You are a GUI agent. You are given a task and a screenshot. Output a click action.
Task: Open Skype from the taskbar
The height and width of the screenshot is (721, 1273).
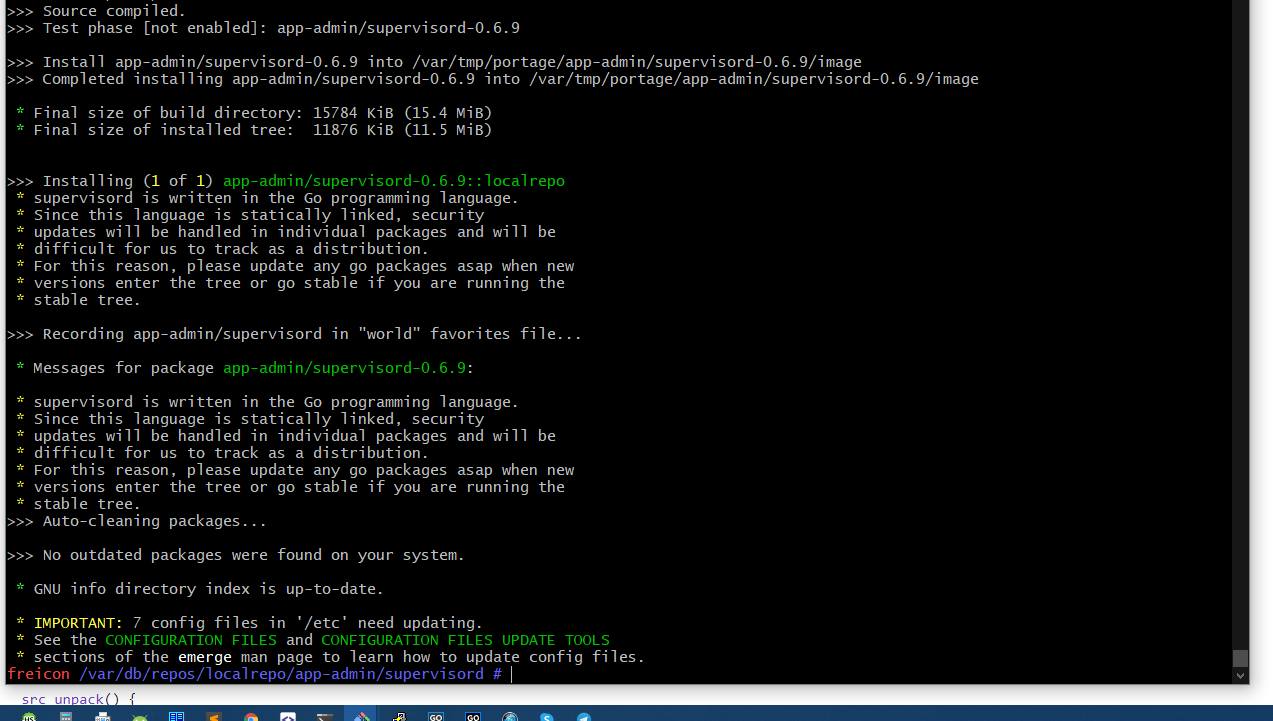coord(546,717)
